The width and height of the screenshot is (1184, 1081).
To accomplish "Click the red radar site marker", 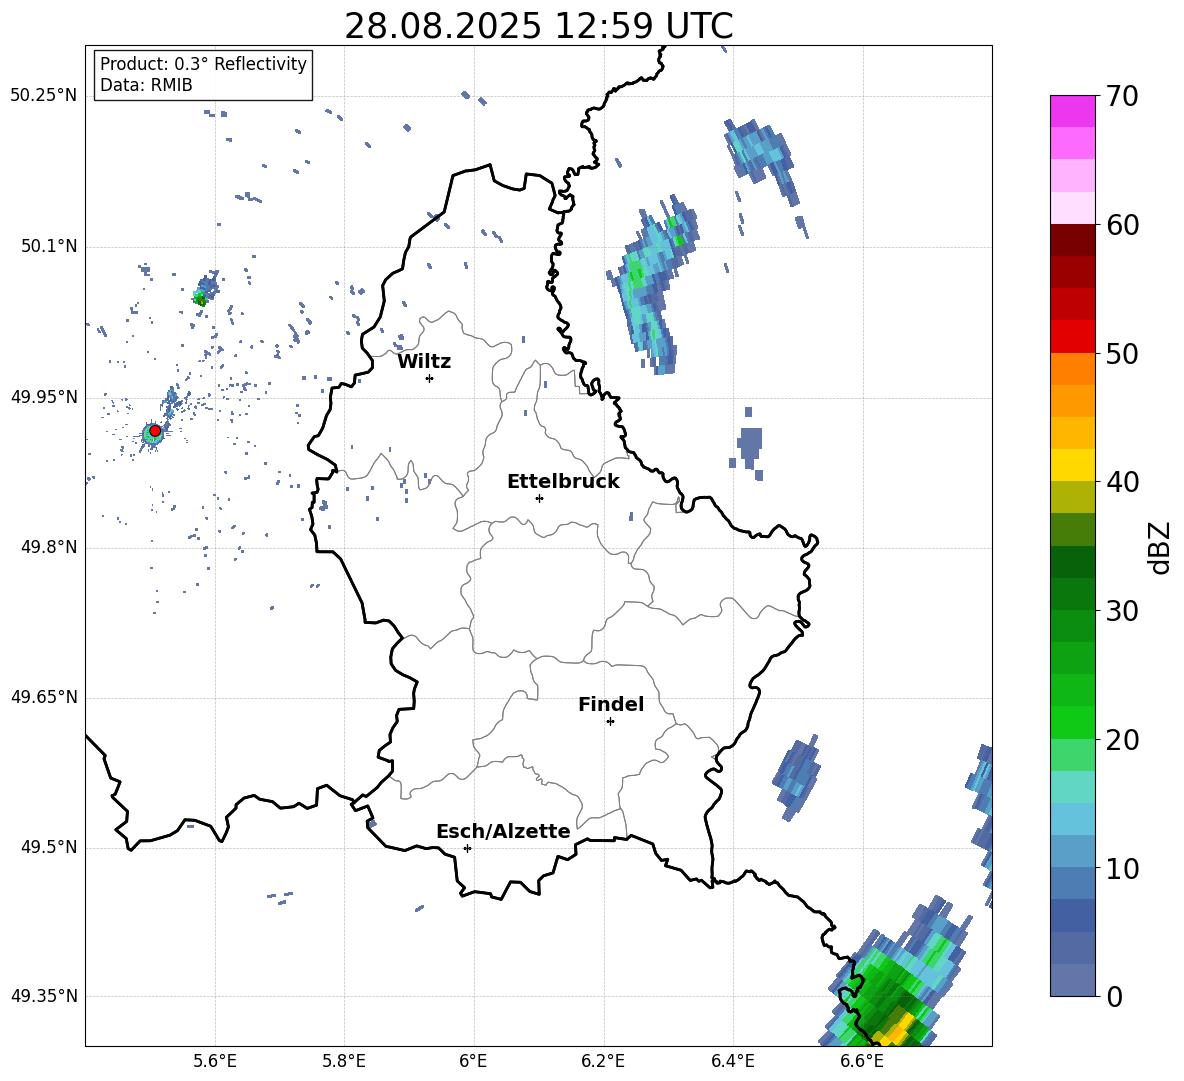I will pos(155,430).
